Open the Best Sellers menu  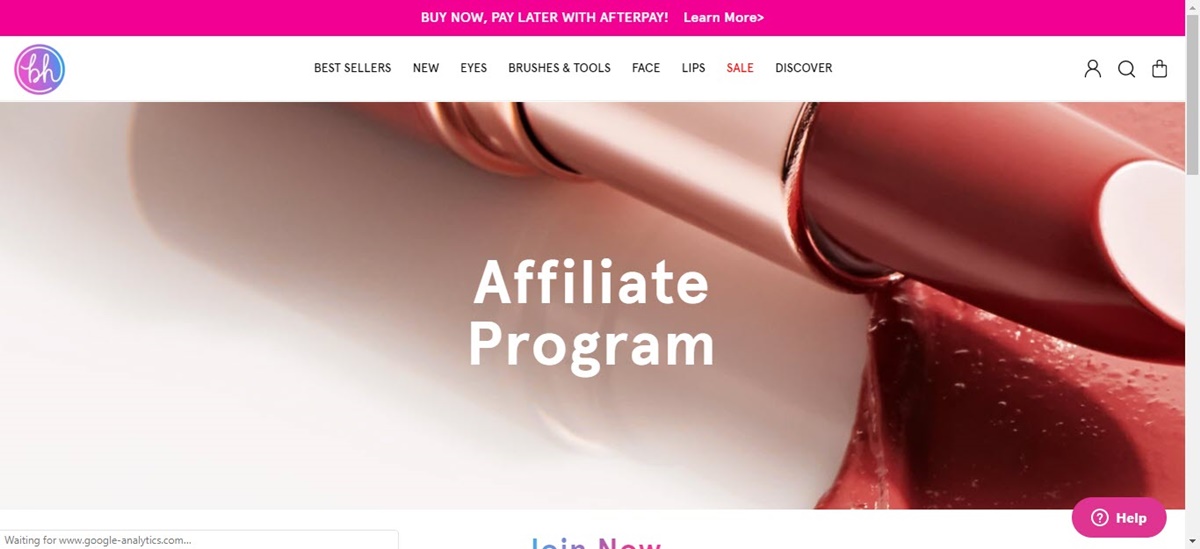tap(353, 68)
